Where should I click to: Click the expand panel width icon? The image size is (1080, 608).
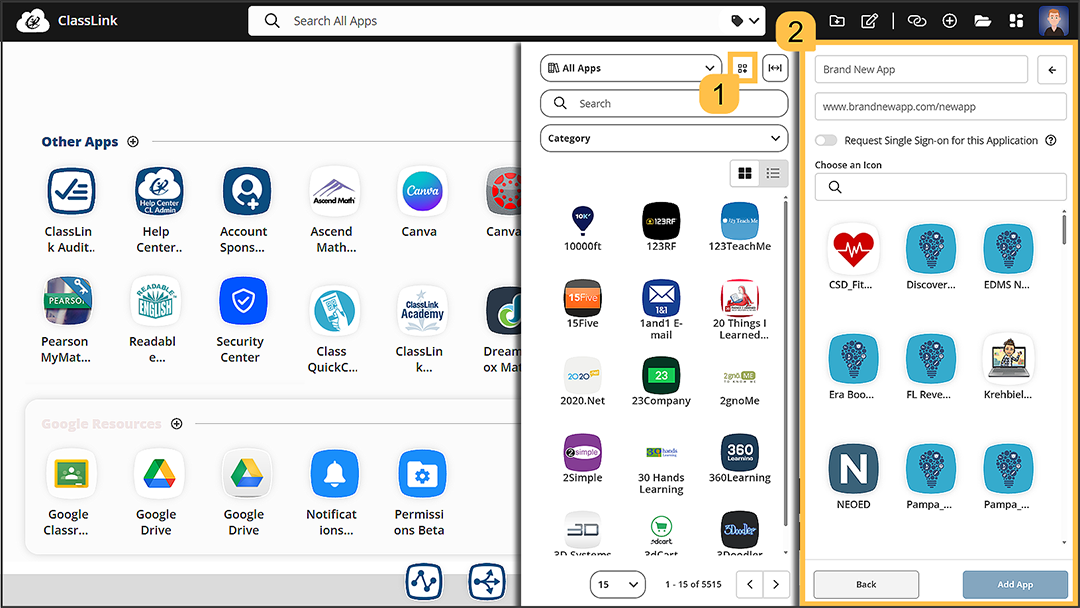[775, 68]
